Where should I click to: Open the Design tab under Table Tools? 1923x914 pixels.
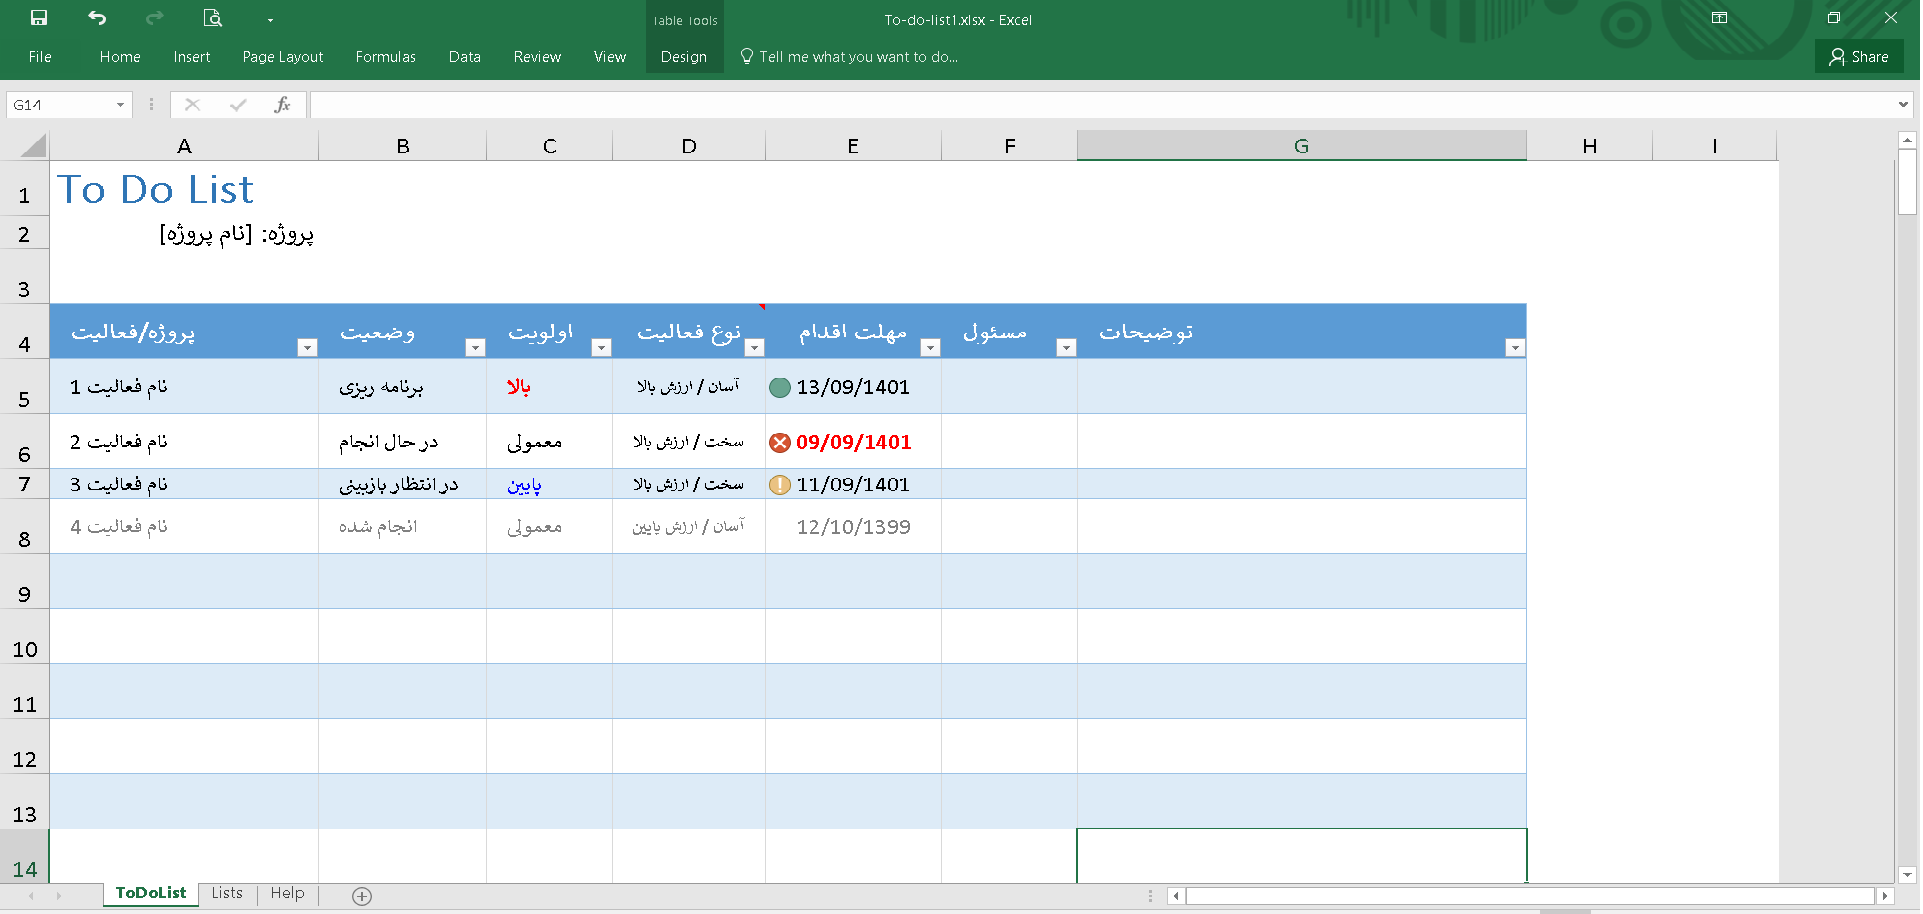coord(684,56)
